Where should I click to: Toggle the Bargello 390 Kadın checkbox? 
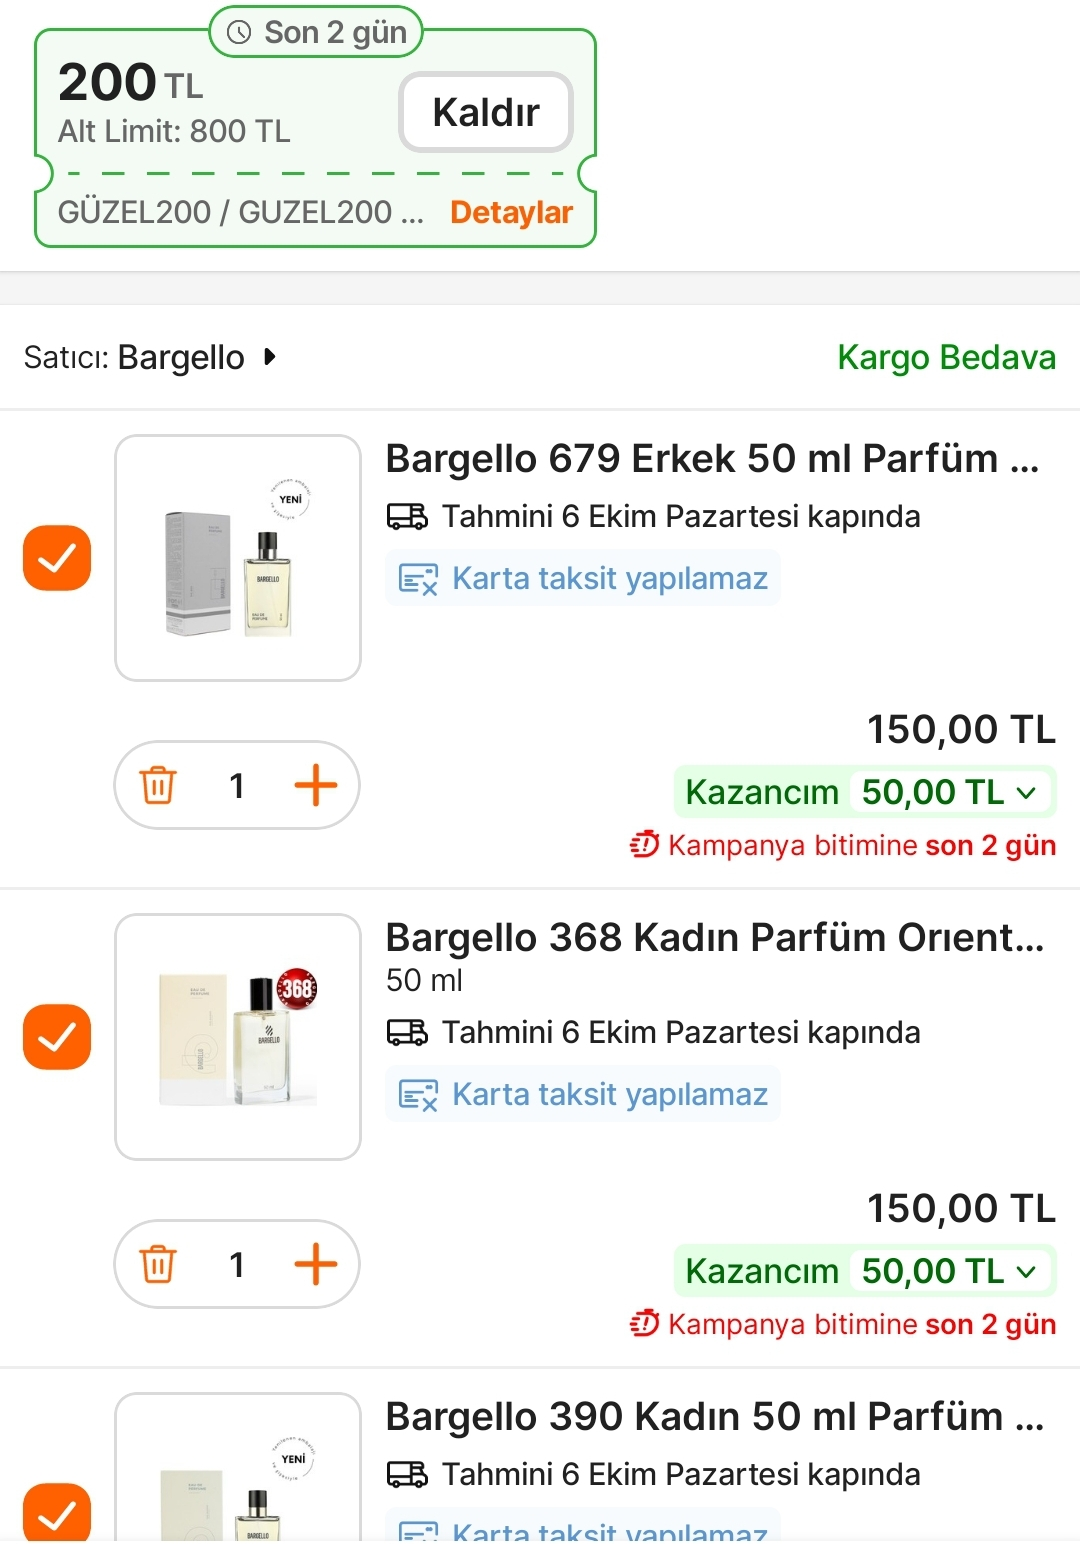(57, 1512)
